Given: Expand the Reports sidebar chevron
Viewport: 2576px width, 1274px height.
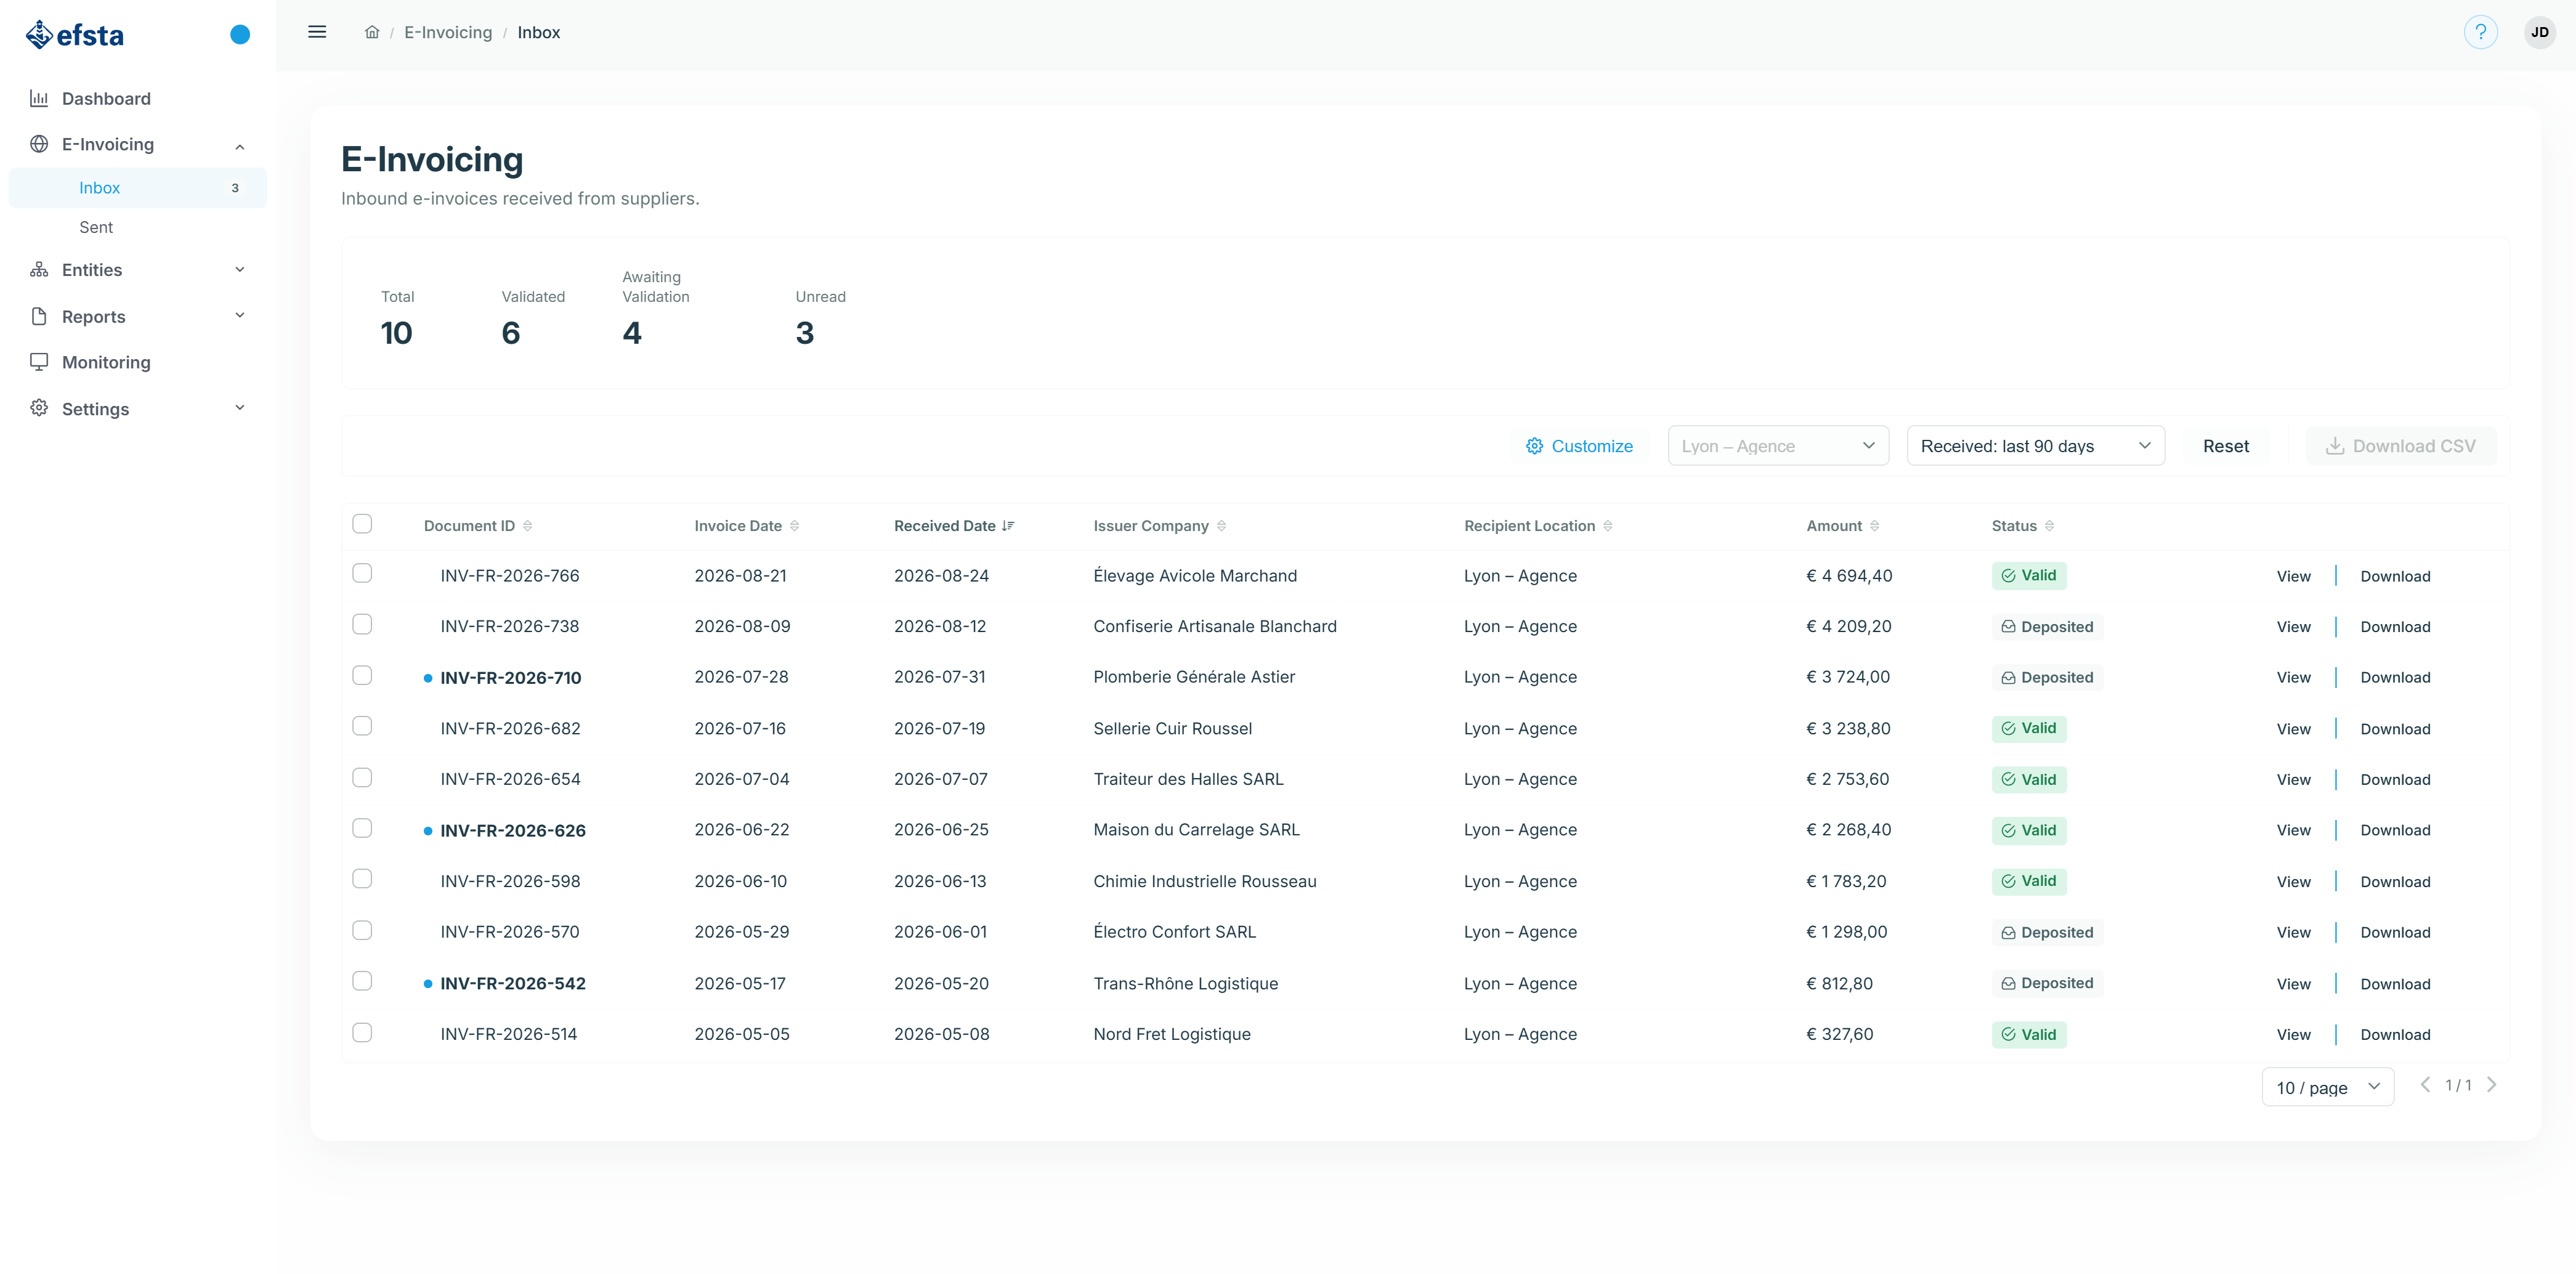Looking at the screenshot, I should click(240, 315).
